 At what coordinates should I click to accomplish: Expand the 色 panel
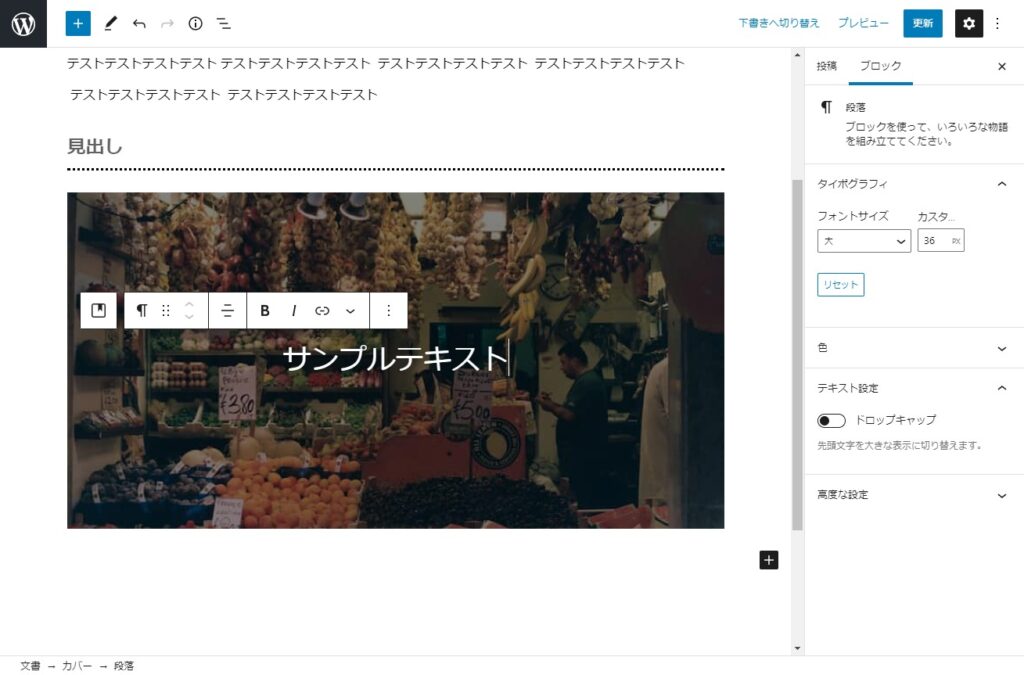tap(912, 348)
